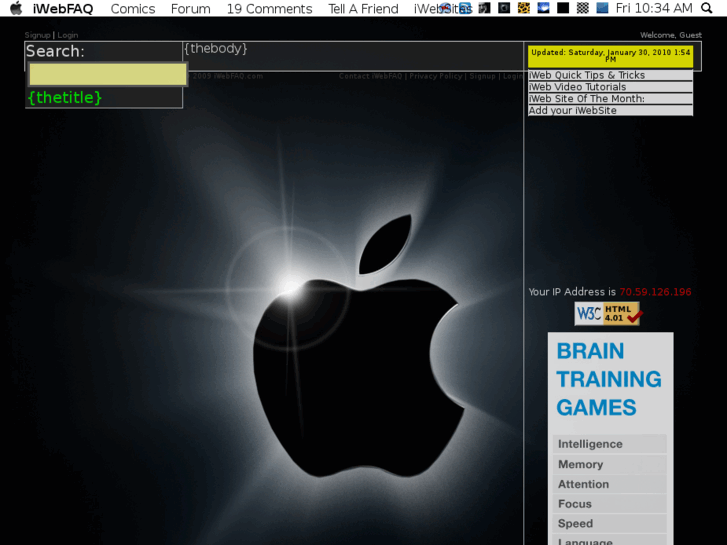Screen dimensions: 727x545
Task: Select Tell A Friend in the menu bar
Action: coord(363,9)
